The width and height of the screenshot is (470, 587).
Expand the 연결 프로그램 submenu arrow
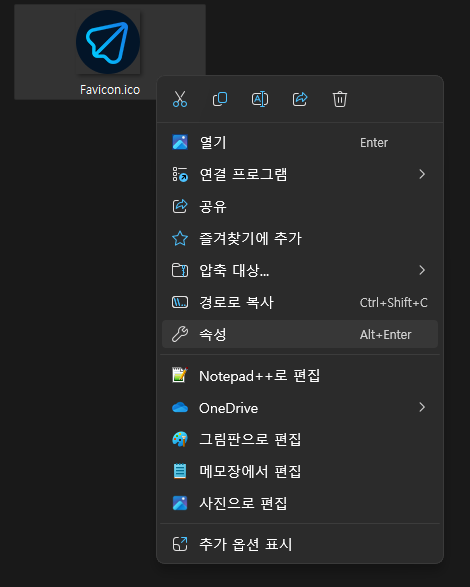click(422, 174)
